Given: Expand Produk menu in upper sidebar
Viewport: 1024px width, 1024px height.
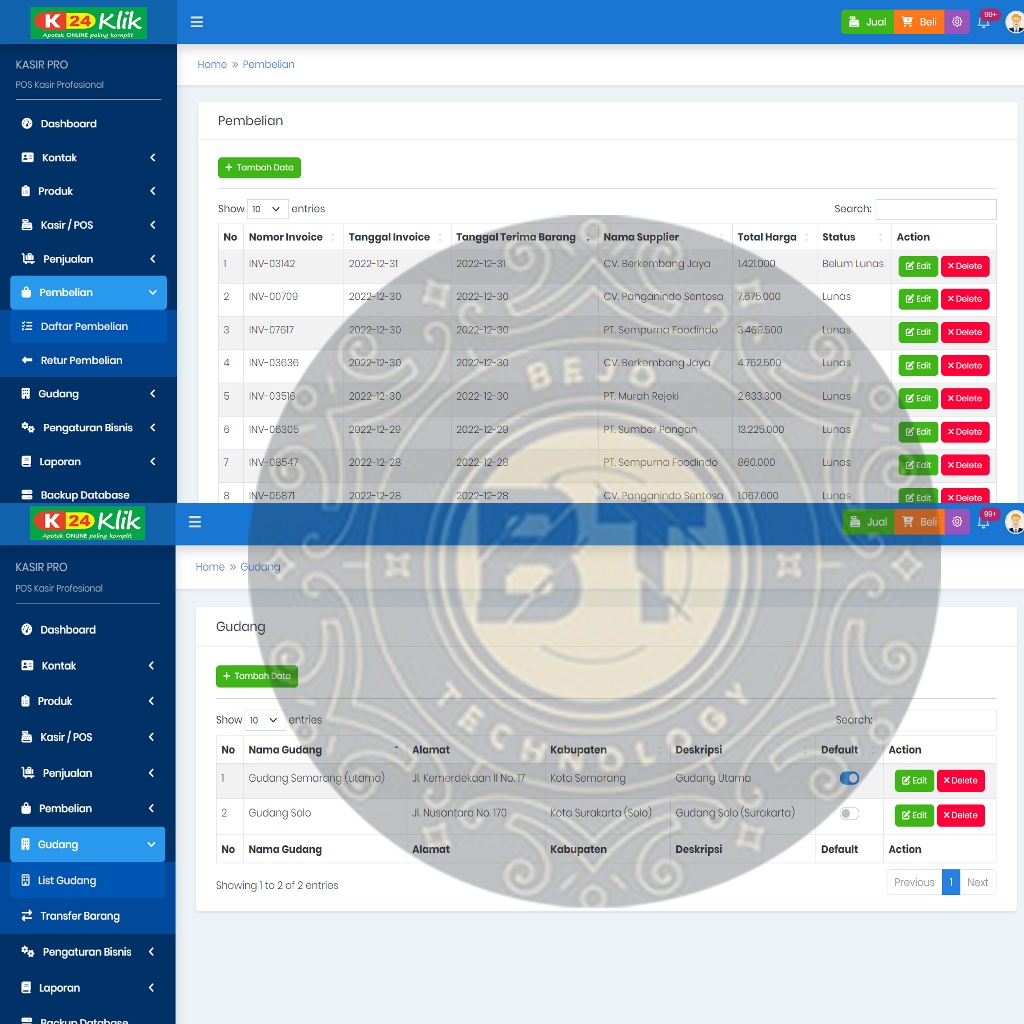Looking at the screenshot, I should click(x=88, y=191).
